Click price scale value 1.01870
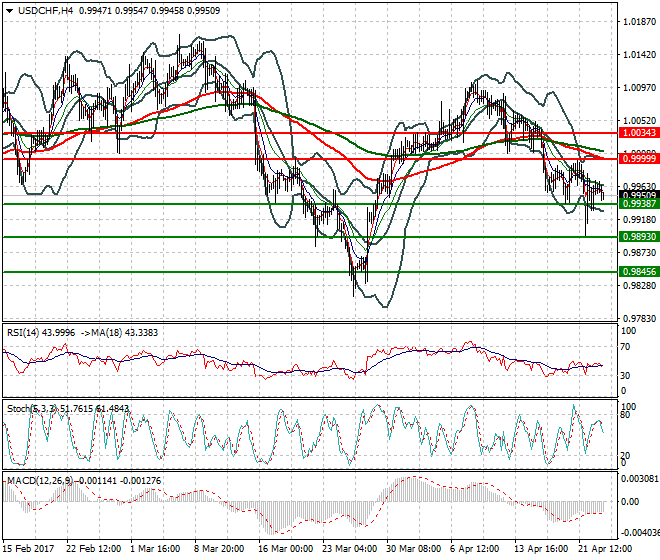This screenshot has width=660, height=560. (639, 22)
